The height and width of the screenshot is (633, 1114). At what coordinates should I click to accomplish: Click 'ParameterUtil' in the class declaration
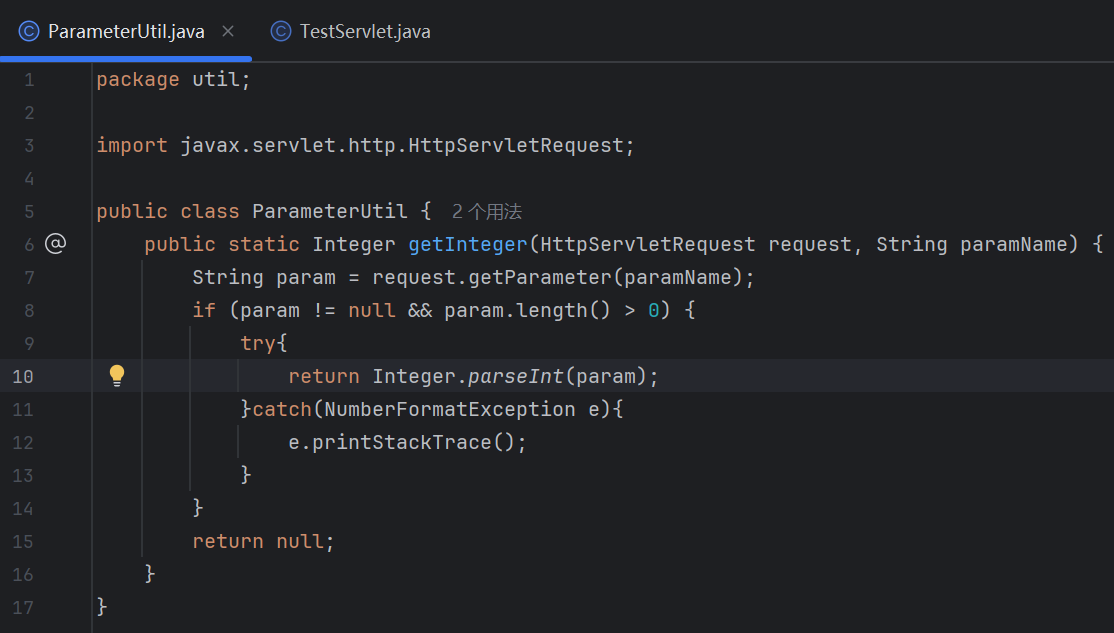[330, 212]
